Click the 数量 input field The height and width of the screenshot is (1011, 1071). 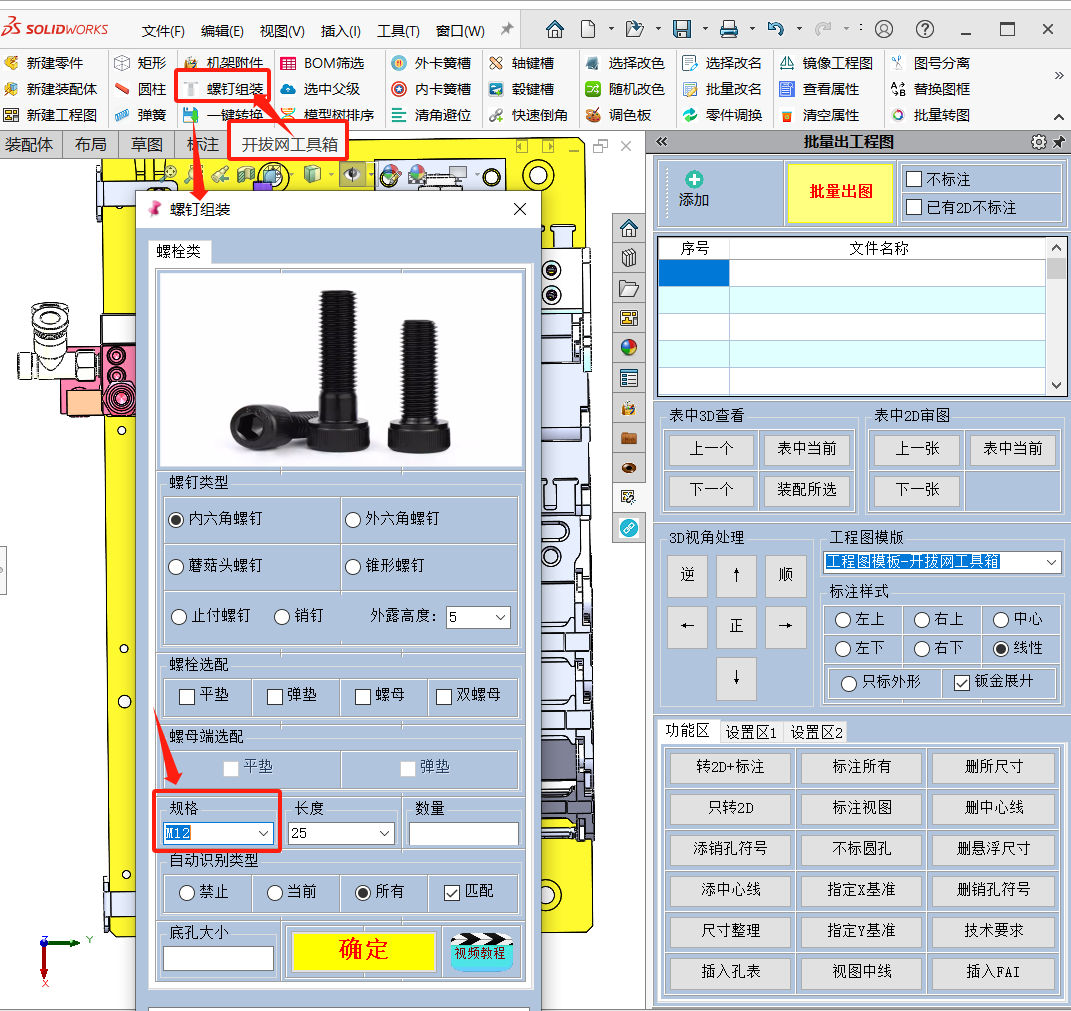[463, 833]
